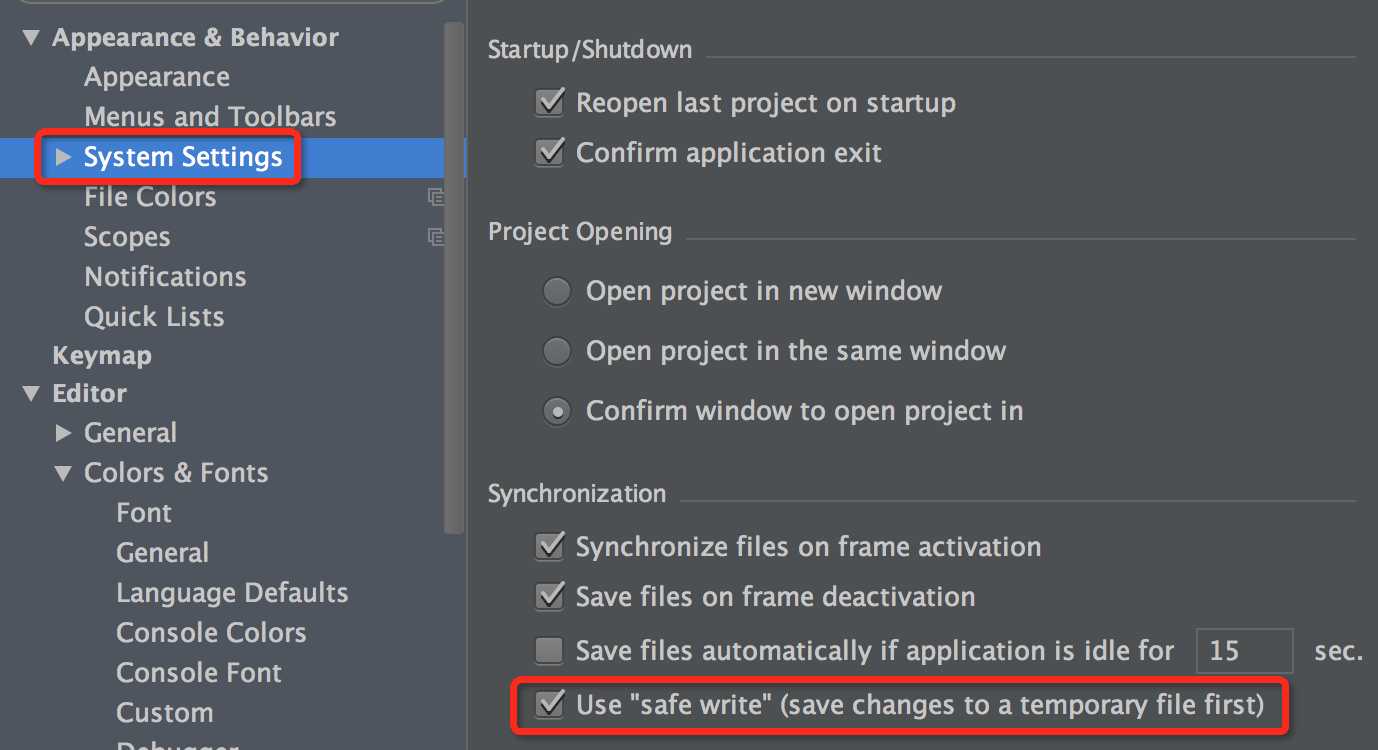This screenshot has height=750, width=1378.
Task: Click the idle seconds input field
Action: click(1244, 651)
